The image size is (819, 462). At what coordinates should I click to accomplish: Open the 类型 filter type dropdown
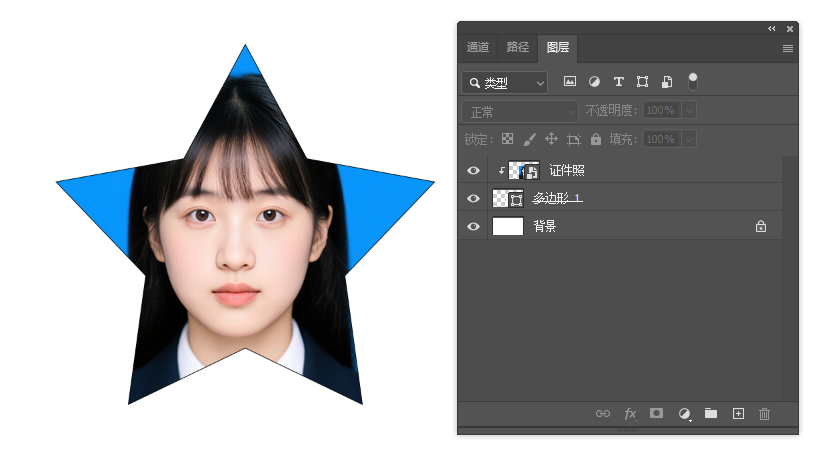pos(505,82)
